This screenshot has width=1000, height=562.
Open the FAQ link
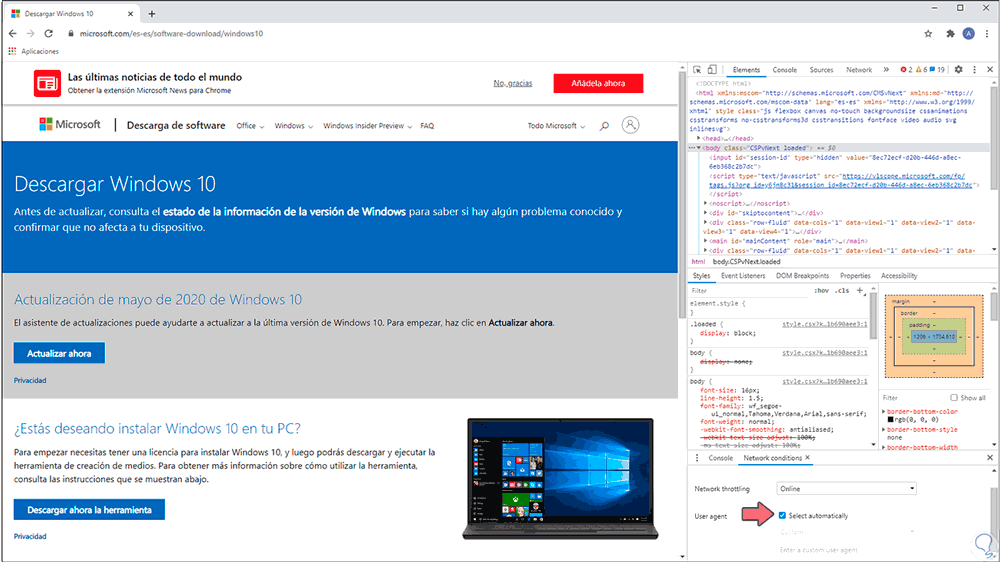tap(427, 126)
